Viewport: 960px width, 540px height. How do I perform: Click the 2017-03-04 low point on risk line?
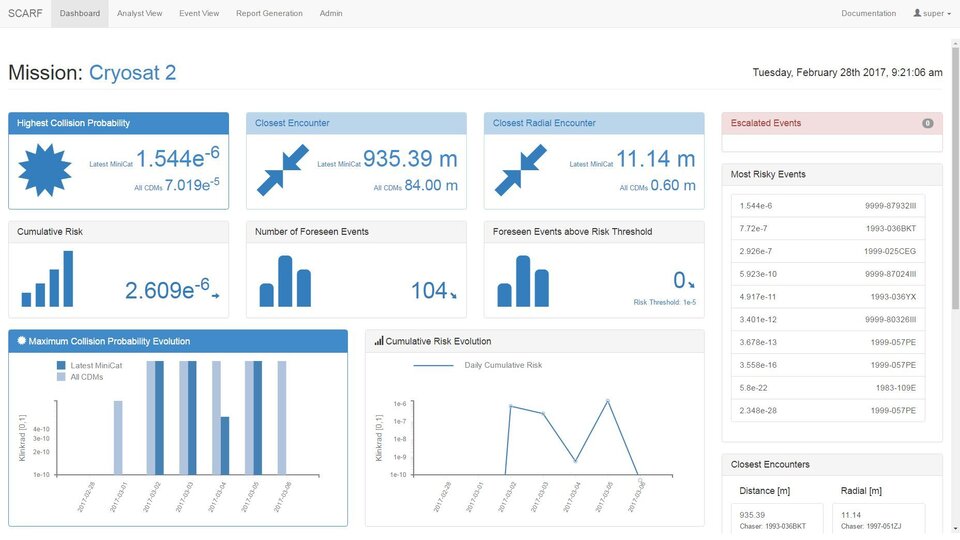(x=575, y=461)
